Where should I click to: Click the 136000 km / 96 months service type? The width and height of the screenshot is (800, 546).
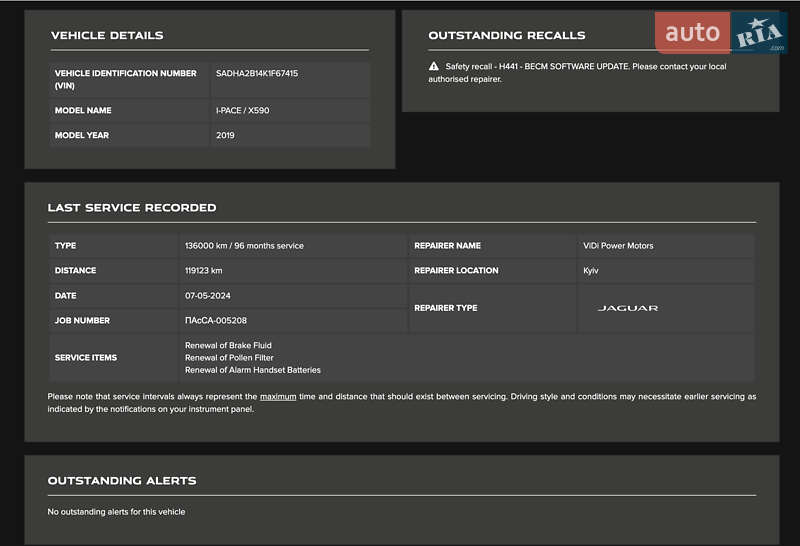click(244, 246)
